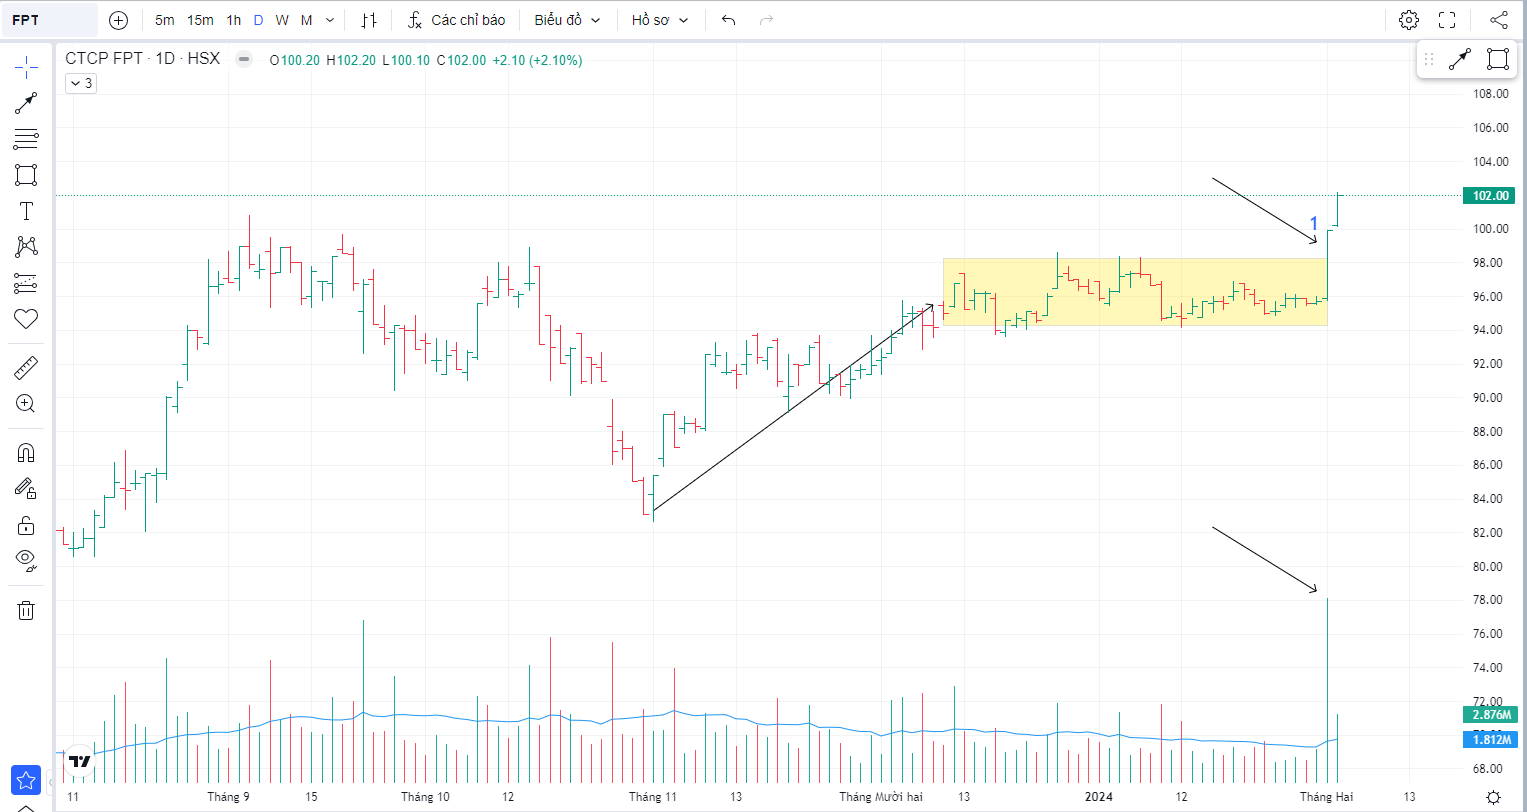Select the rectangle shapes tool in left sidebar

pos(26,175)
